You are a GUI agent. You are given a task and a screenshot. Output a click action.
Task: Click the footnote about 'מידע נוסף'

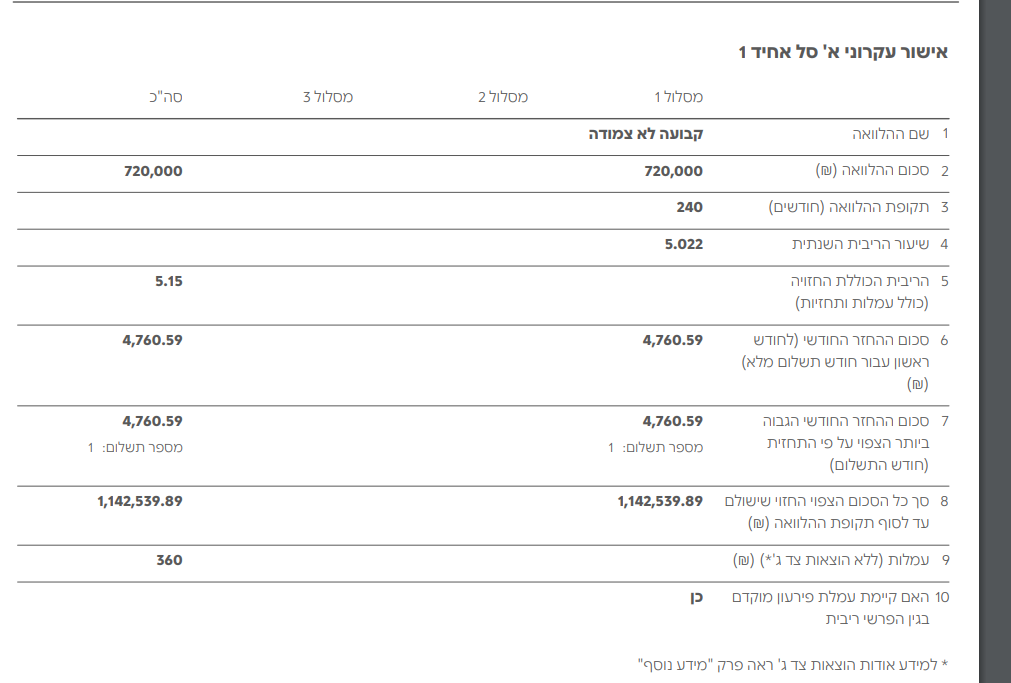click(792, 663)
